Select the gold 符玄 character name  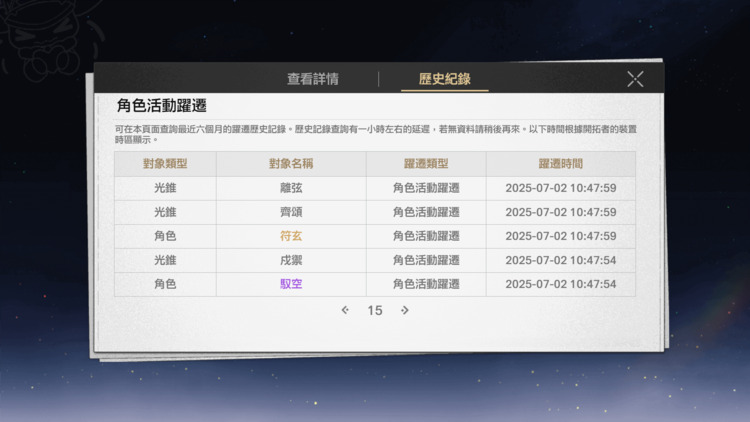(291, 236)
